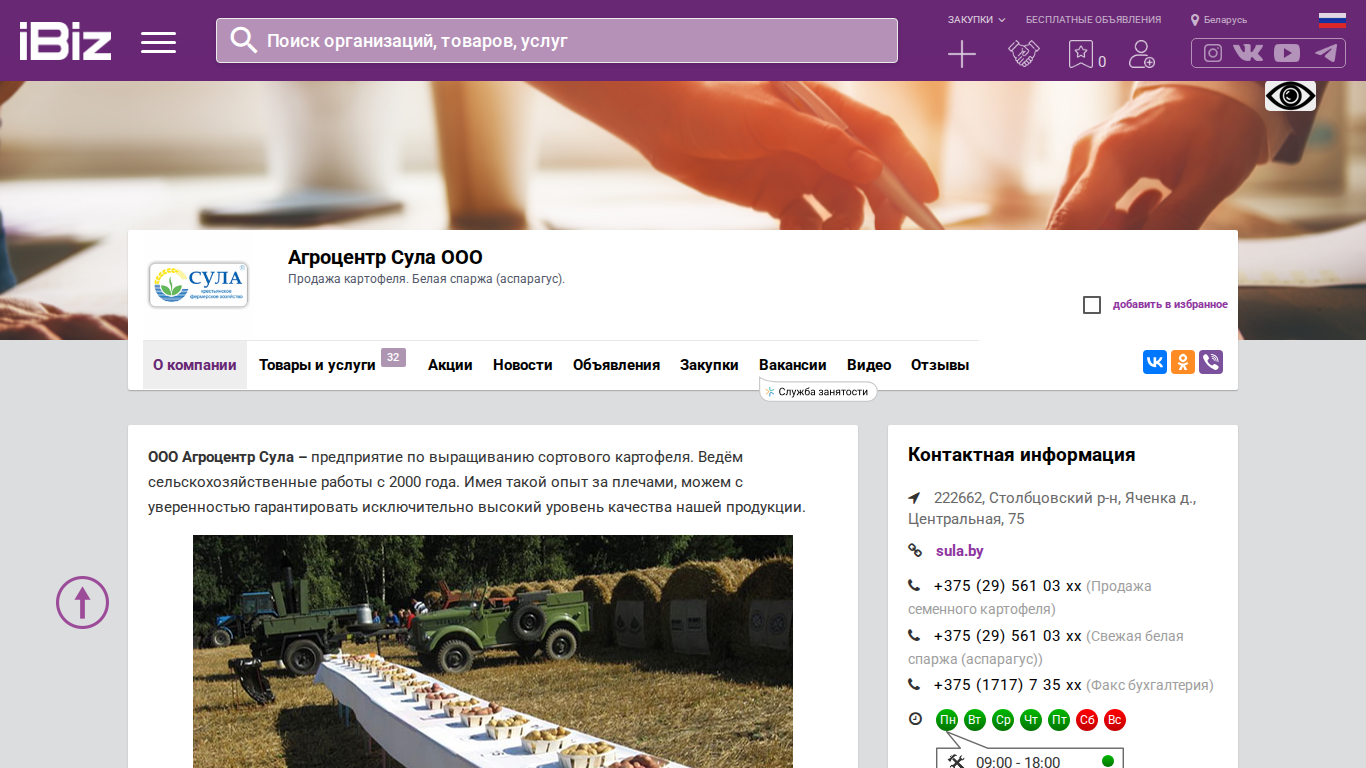Click Служба занятости tooltip link
Image resolution: width=1366 pixels, height=768 pixels.
click(818, 392)
